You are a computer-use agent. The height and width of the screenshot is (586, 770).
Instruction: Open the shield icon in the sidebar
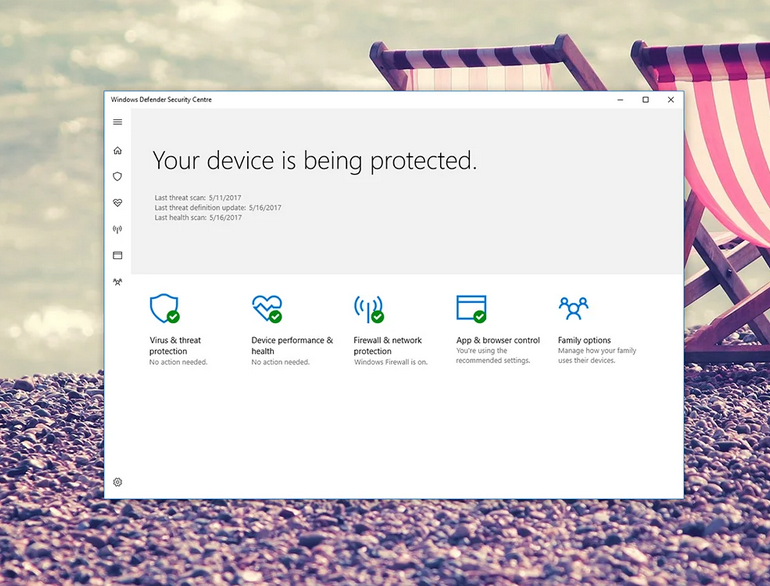click(x=117, y=176)
